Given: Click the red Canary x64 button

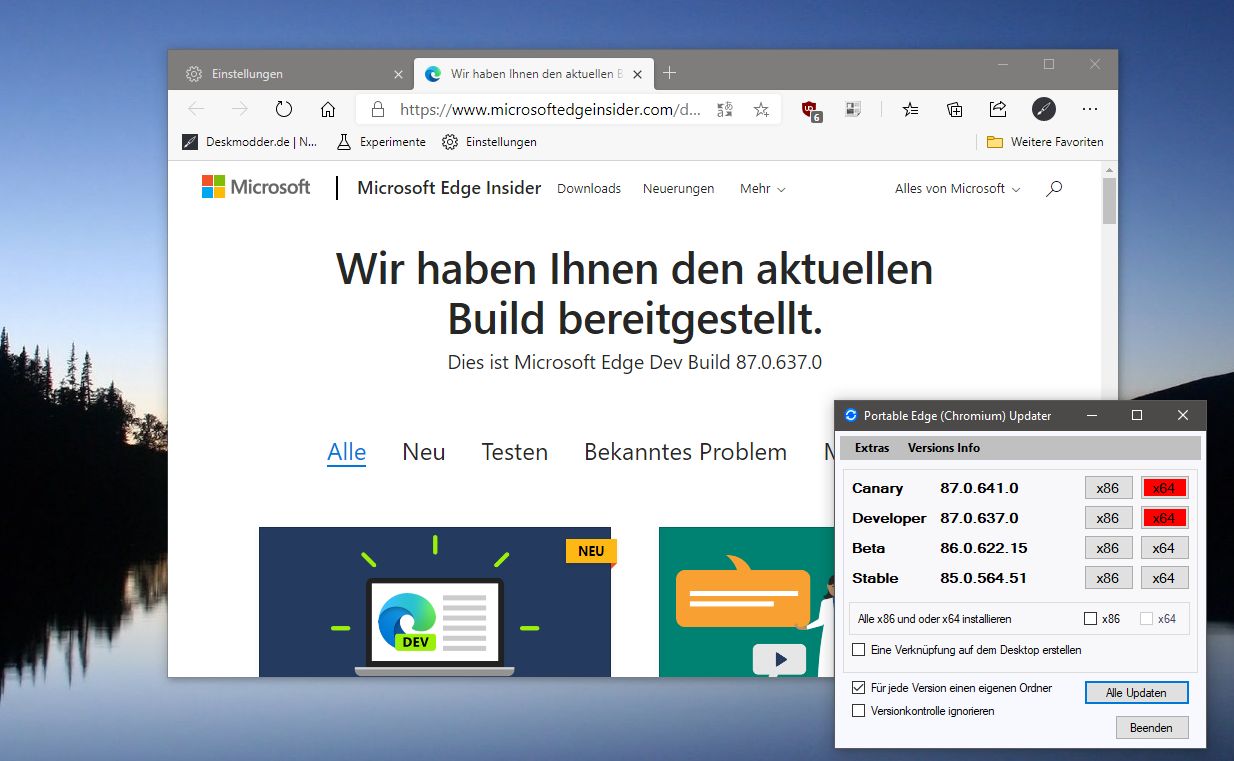Looking at the screenshot, I should 1164,488.
